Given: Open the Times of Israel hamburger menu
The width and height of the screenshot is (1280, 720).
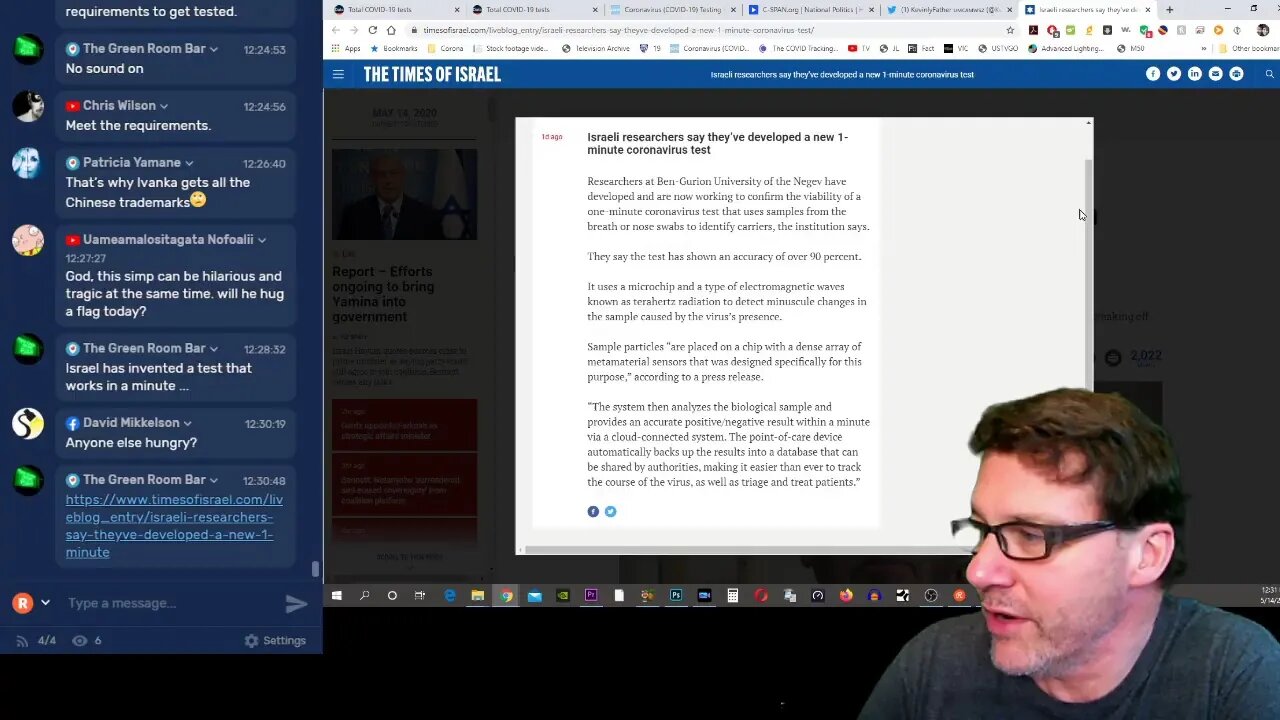Looking at the screenshot, I should click(x=338, y=74).
